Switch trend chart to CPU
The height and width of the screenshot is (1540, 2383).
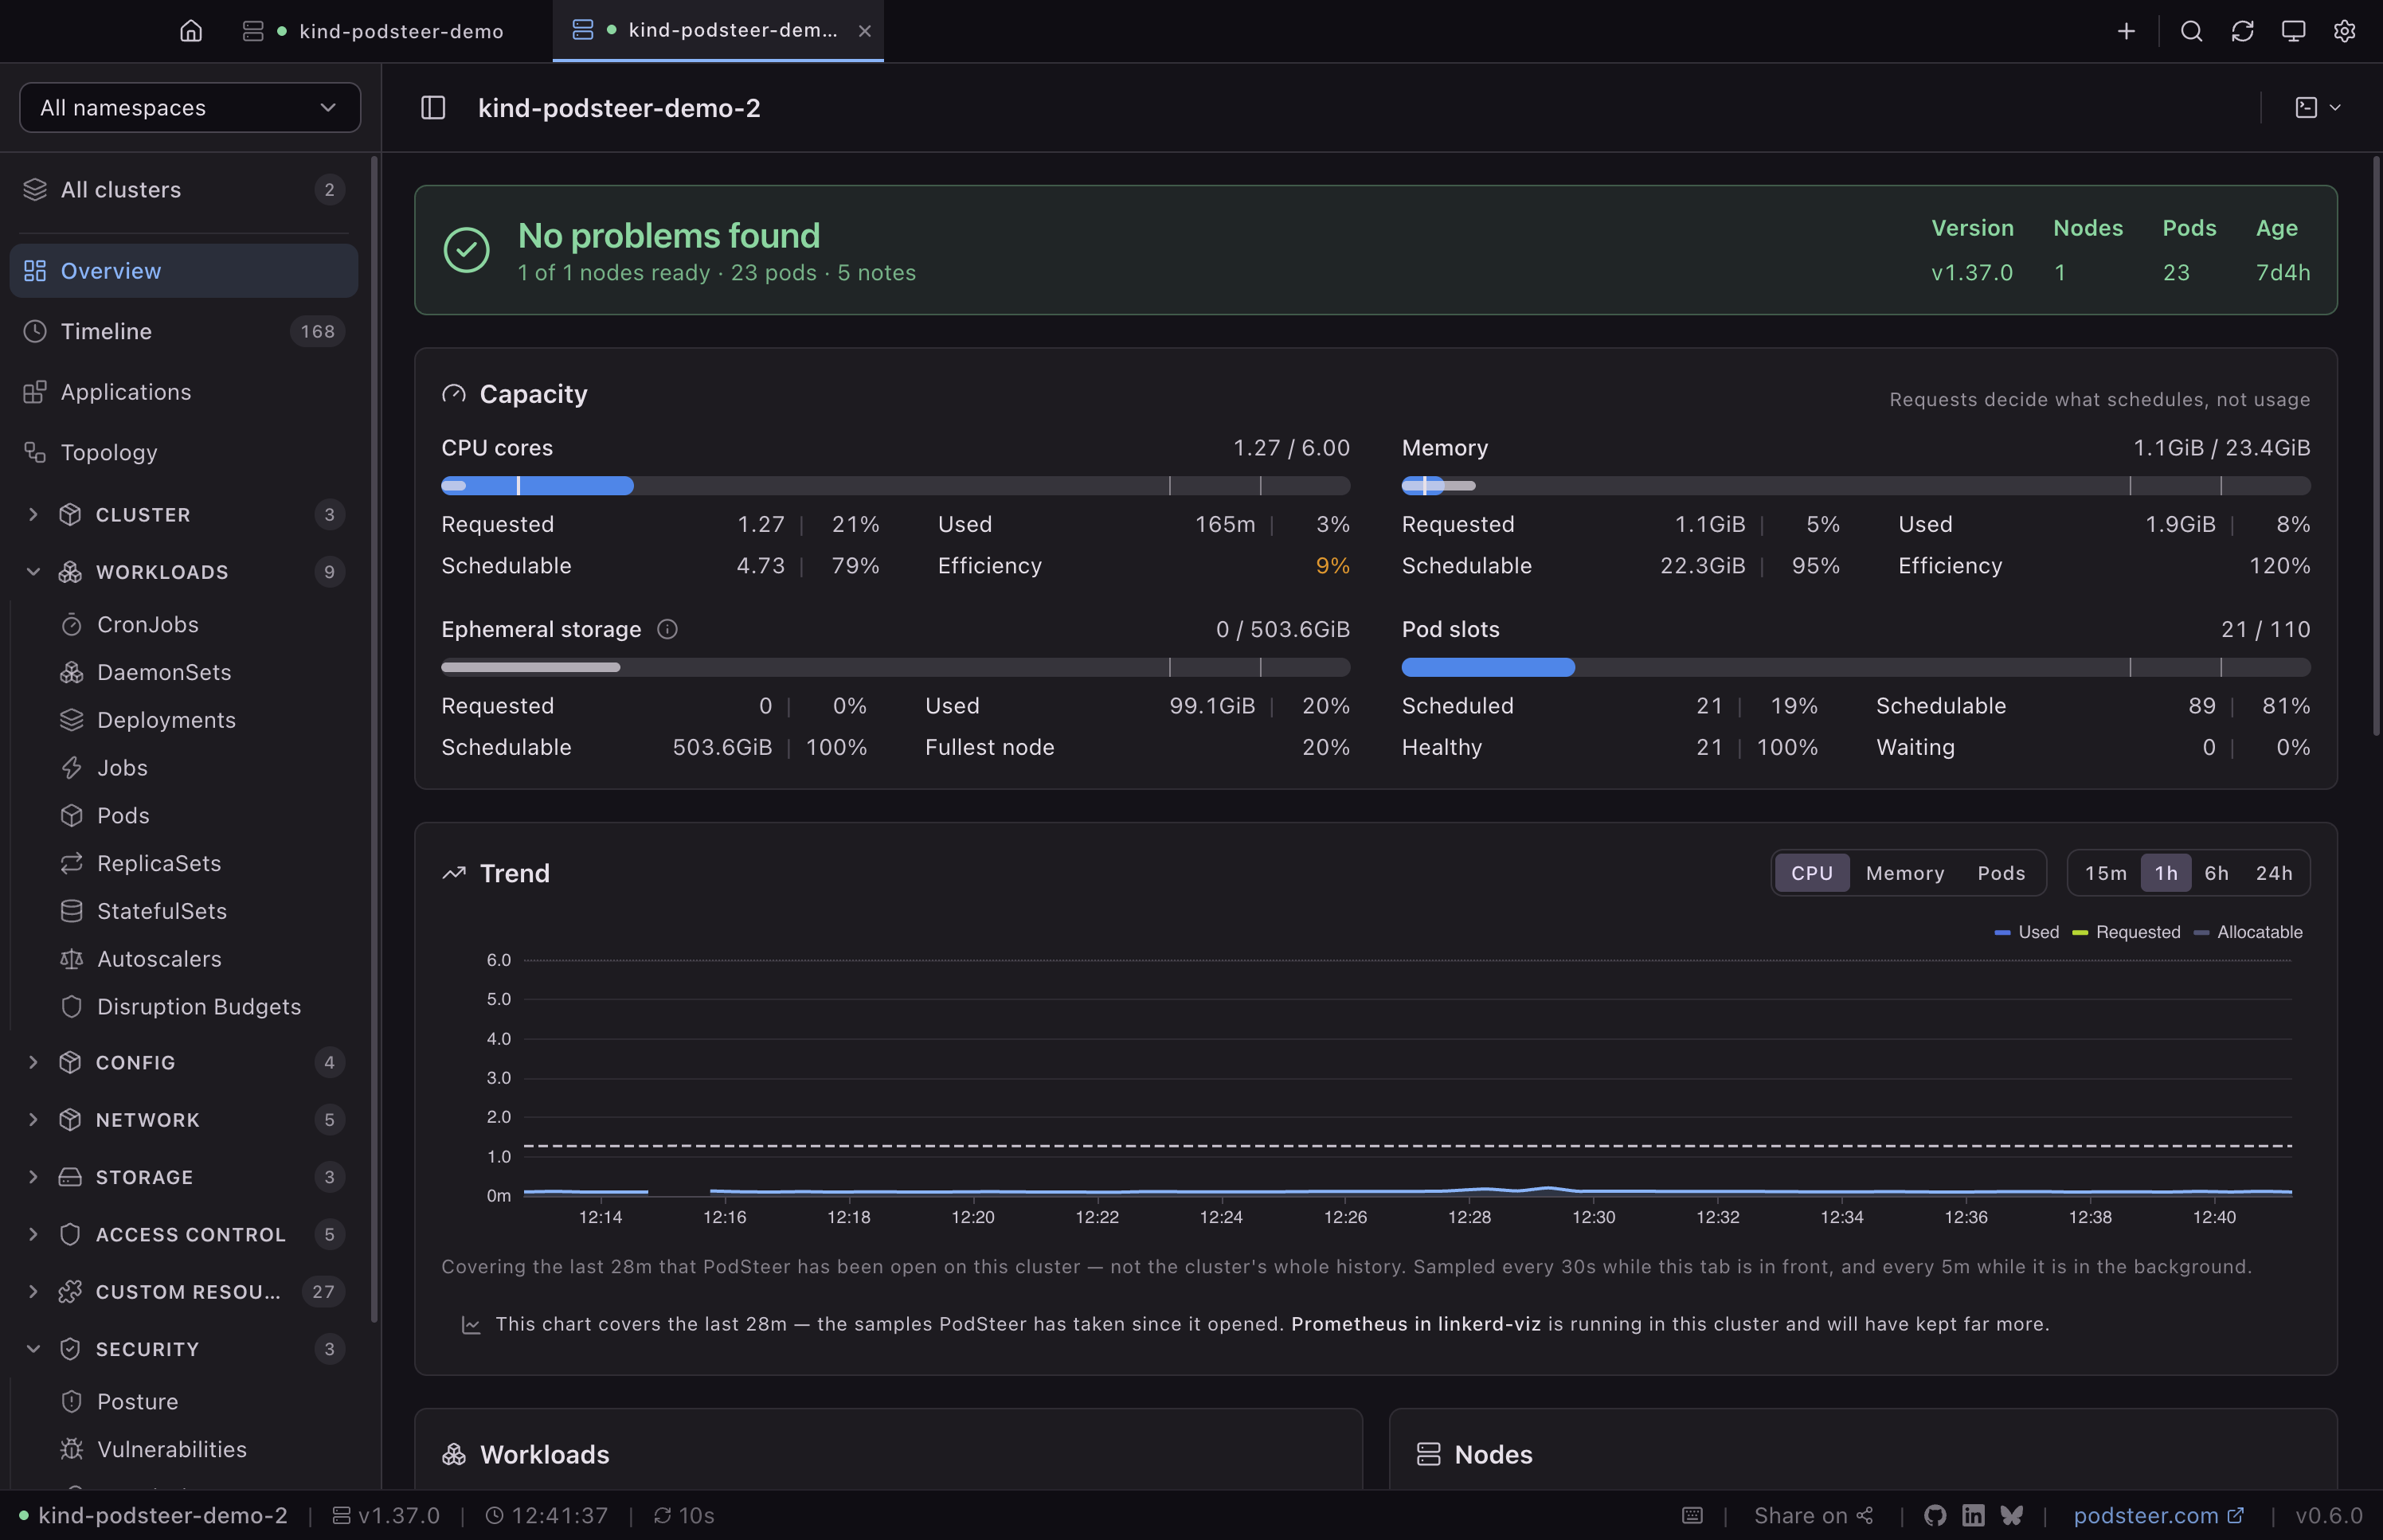[x=1812, y=873]
